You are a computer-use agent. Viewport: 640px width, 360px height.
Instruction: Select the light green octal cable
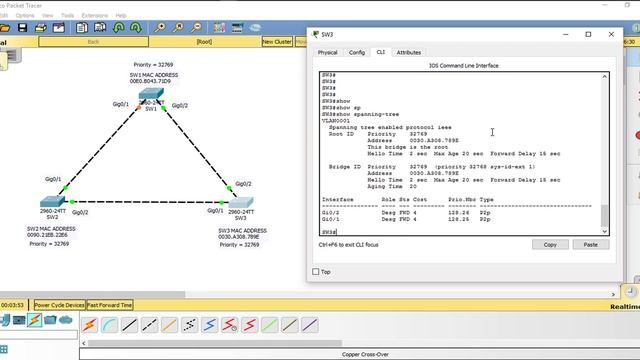[x=269, y=325]
